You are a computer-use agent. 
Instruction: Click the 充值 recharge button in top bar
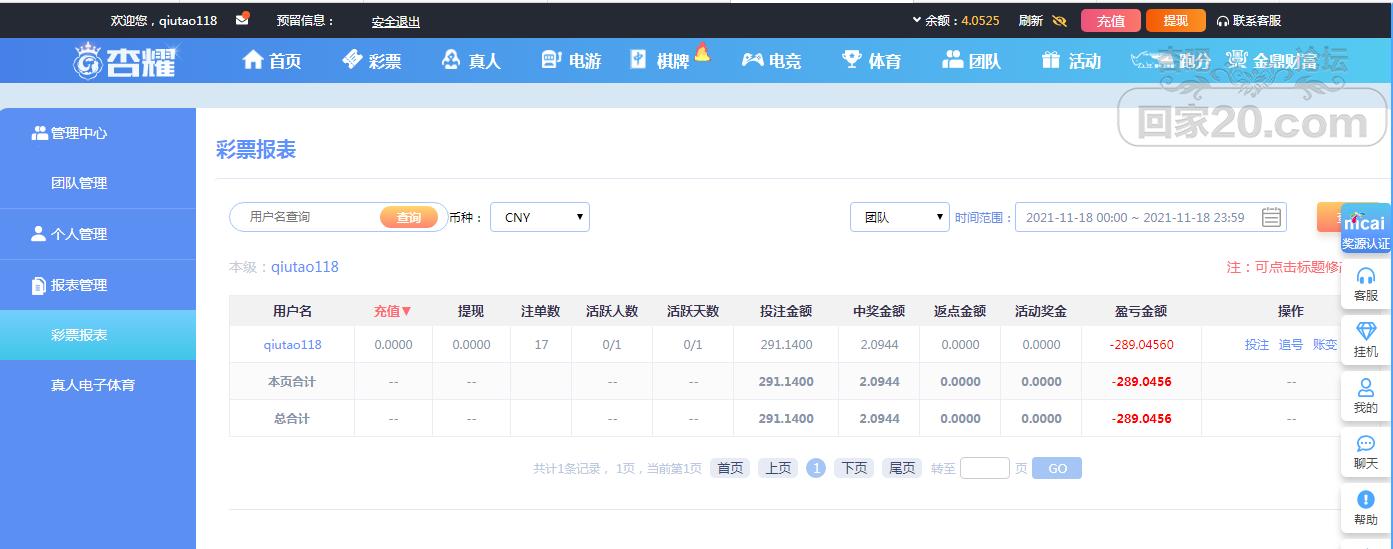(x=1110, y=21)
